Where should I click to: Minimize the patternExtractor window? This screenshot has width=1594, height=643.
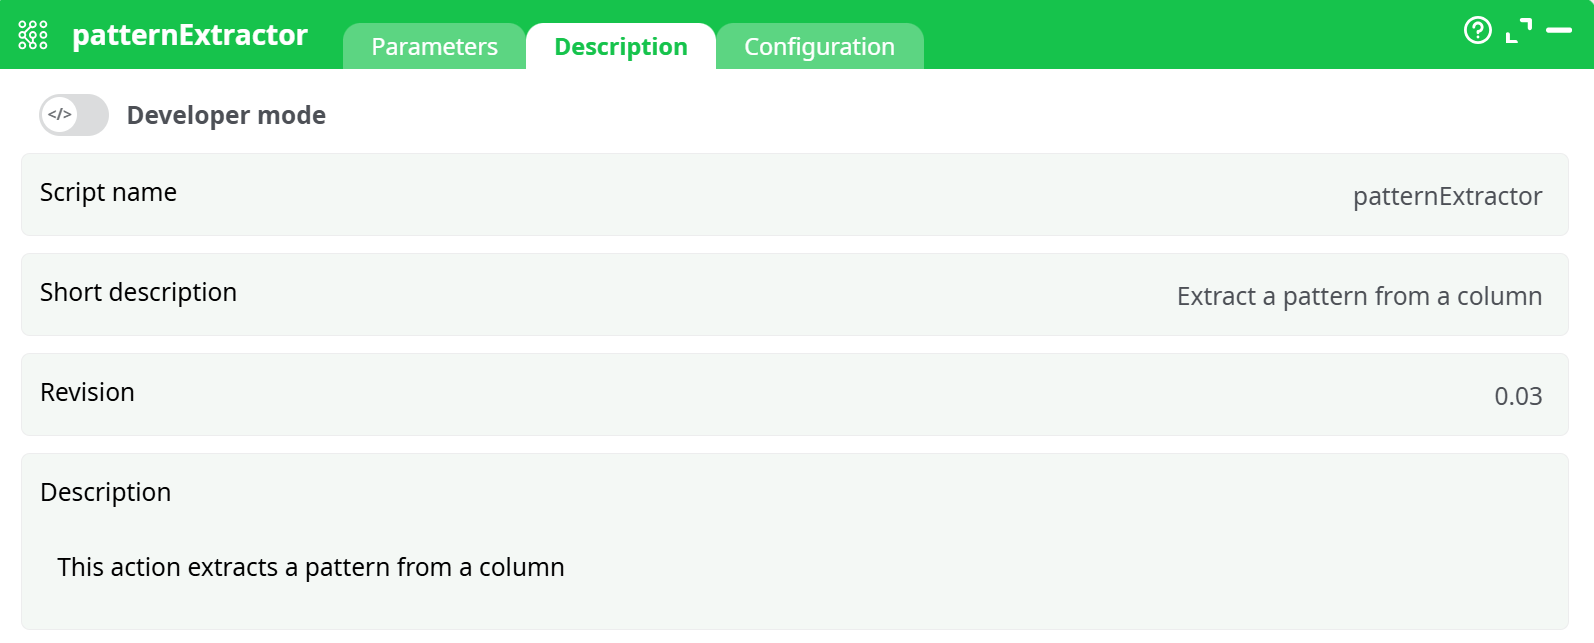pos(1560,31)
